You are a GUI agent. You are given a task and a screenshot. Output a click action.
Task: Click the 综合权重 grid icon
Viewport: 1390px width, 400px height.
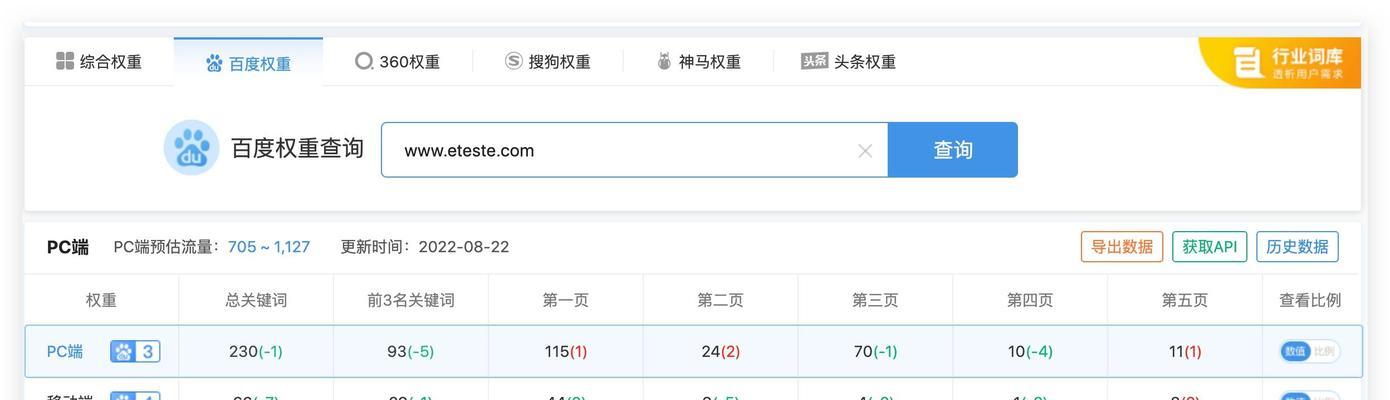pos(65,61)
